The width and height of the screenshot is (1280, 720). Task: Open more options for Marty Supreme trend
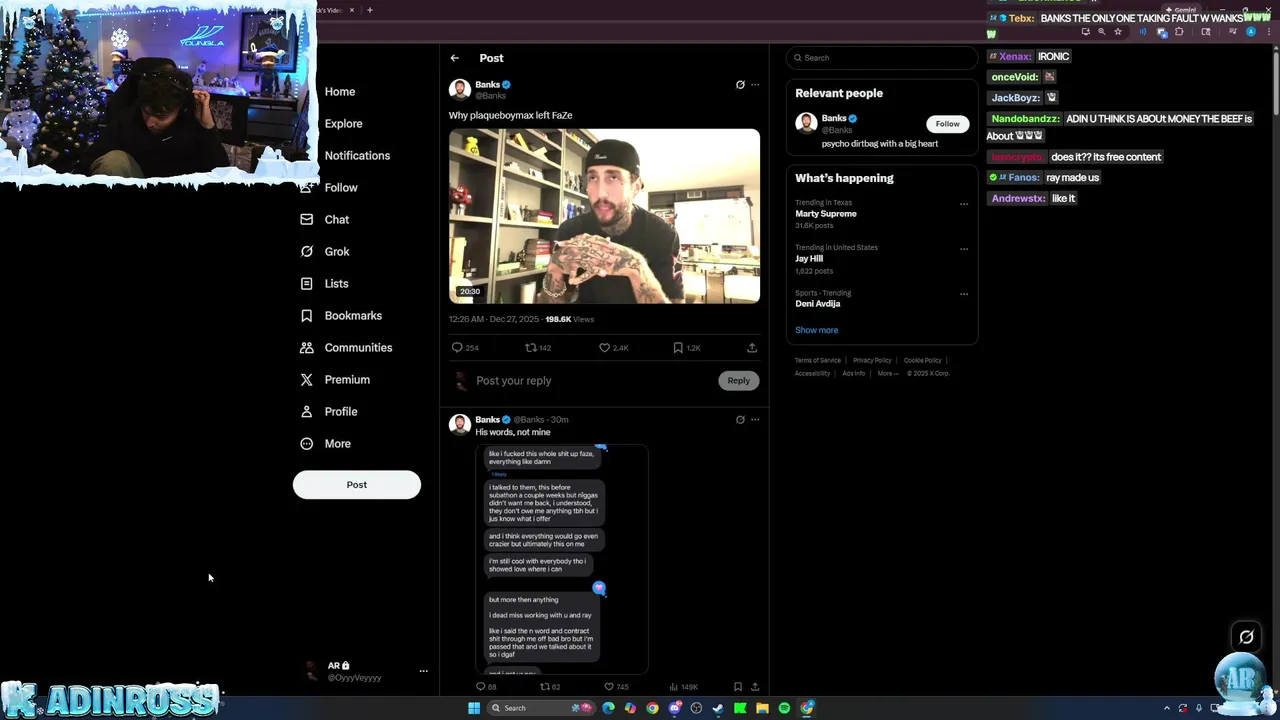click(964, 204)
